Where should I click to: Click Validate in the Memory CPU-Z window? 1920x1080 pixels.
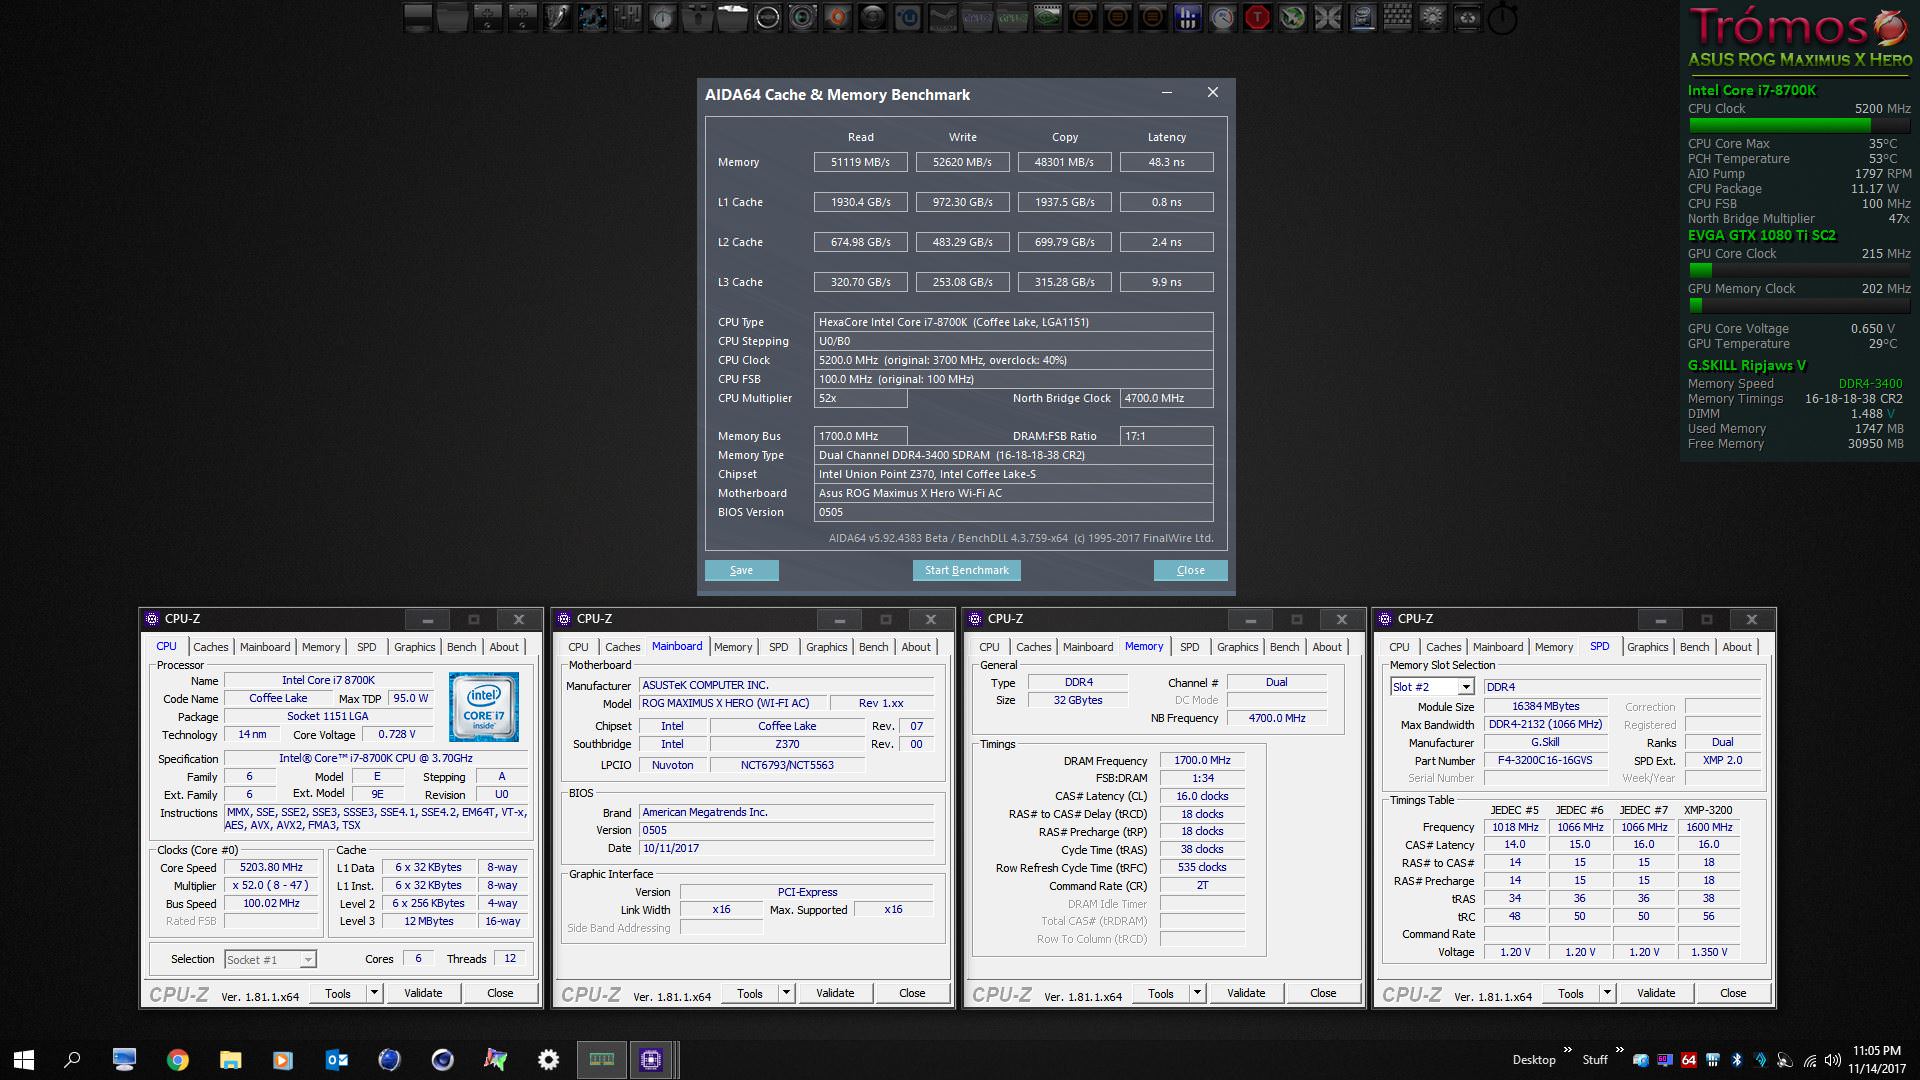click(1246, 993)
